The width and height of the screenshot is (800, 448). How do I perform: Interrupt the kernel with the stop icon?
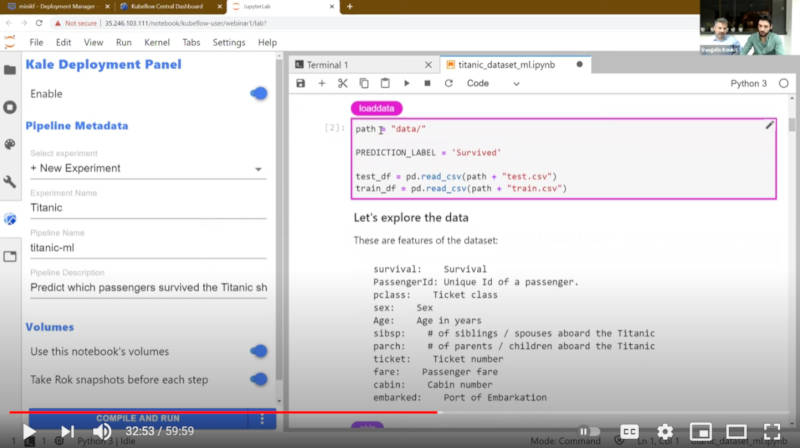click(x=428, y=83)
